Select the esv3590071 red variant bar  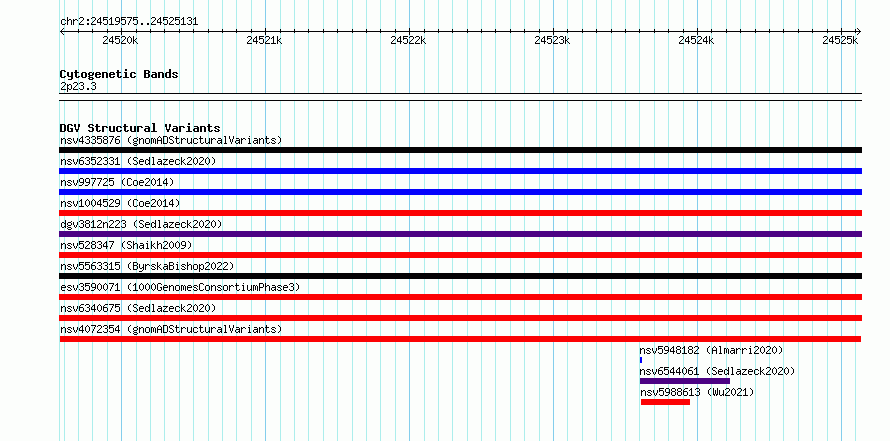click(x=460, y=297)
